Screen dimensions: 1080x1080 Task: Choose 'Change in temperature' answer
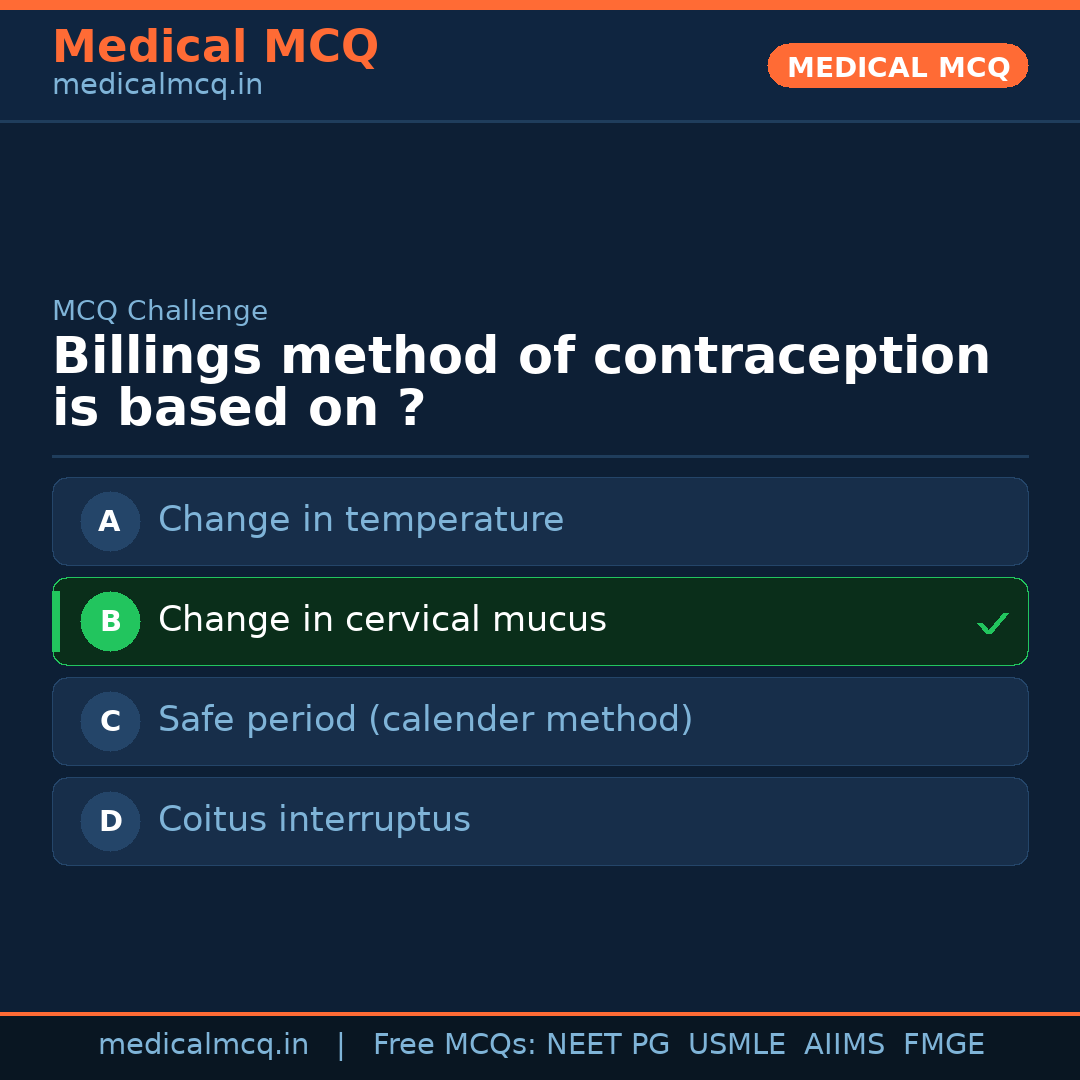tap(361, 520)
